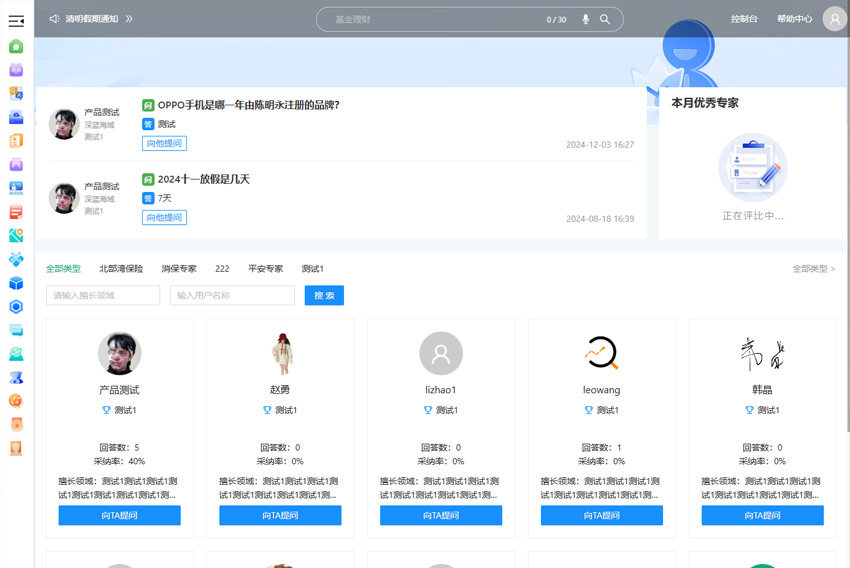Viewport: 850px width, 568px height.
Task: Open 赵勇's avatar photo
Action: click(281, 353)
